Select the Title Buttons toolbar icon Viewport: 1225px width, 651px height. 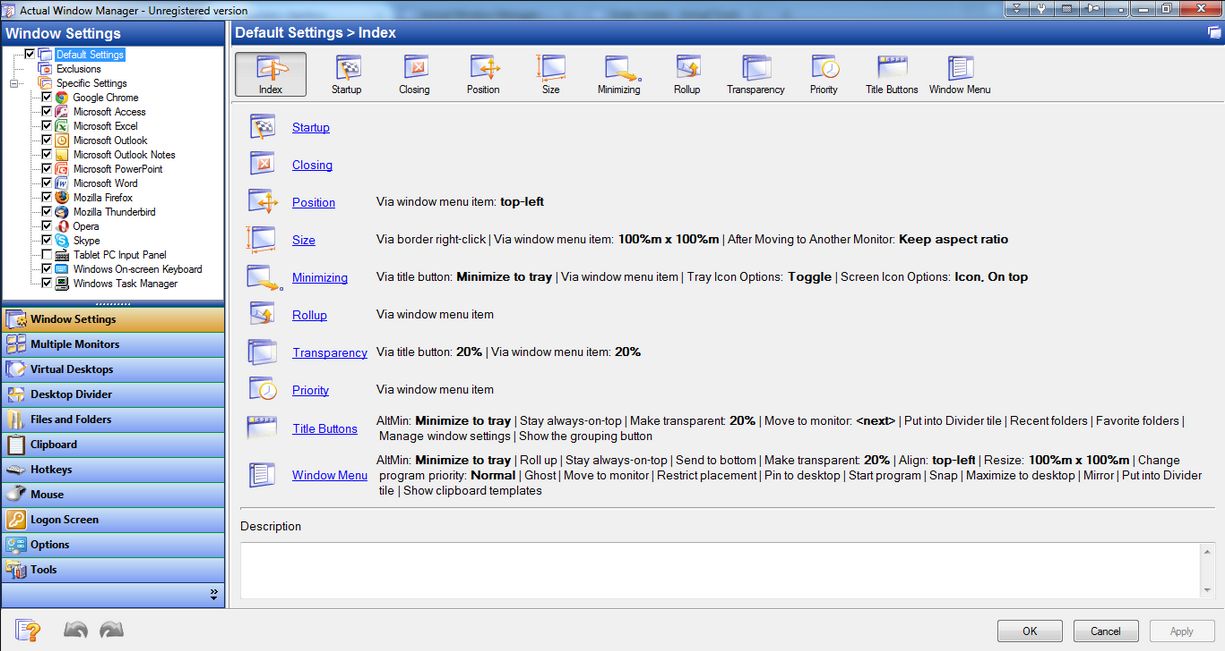[x=889, y=73]
